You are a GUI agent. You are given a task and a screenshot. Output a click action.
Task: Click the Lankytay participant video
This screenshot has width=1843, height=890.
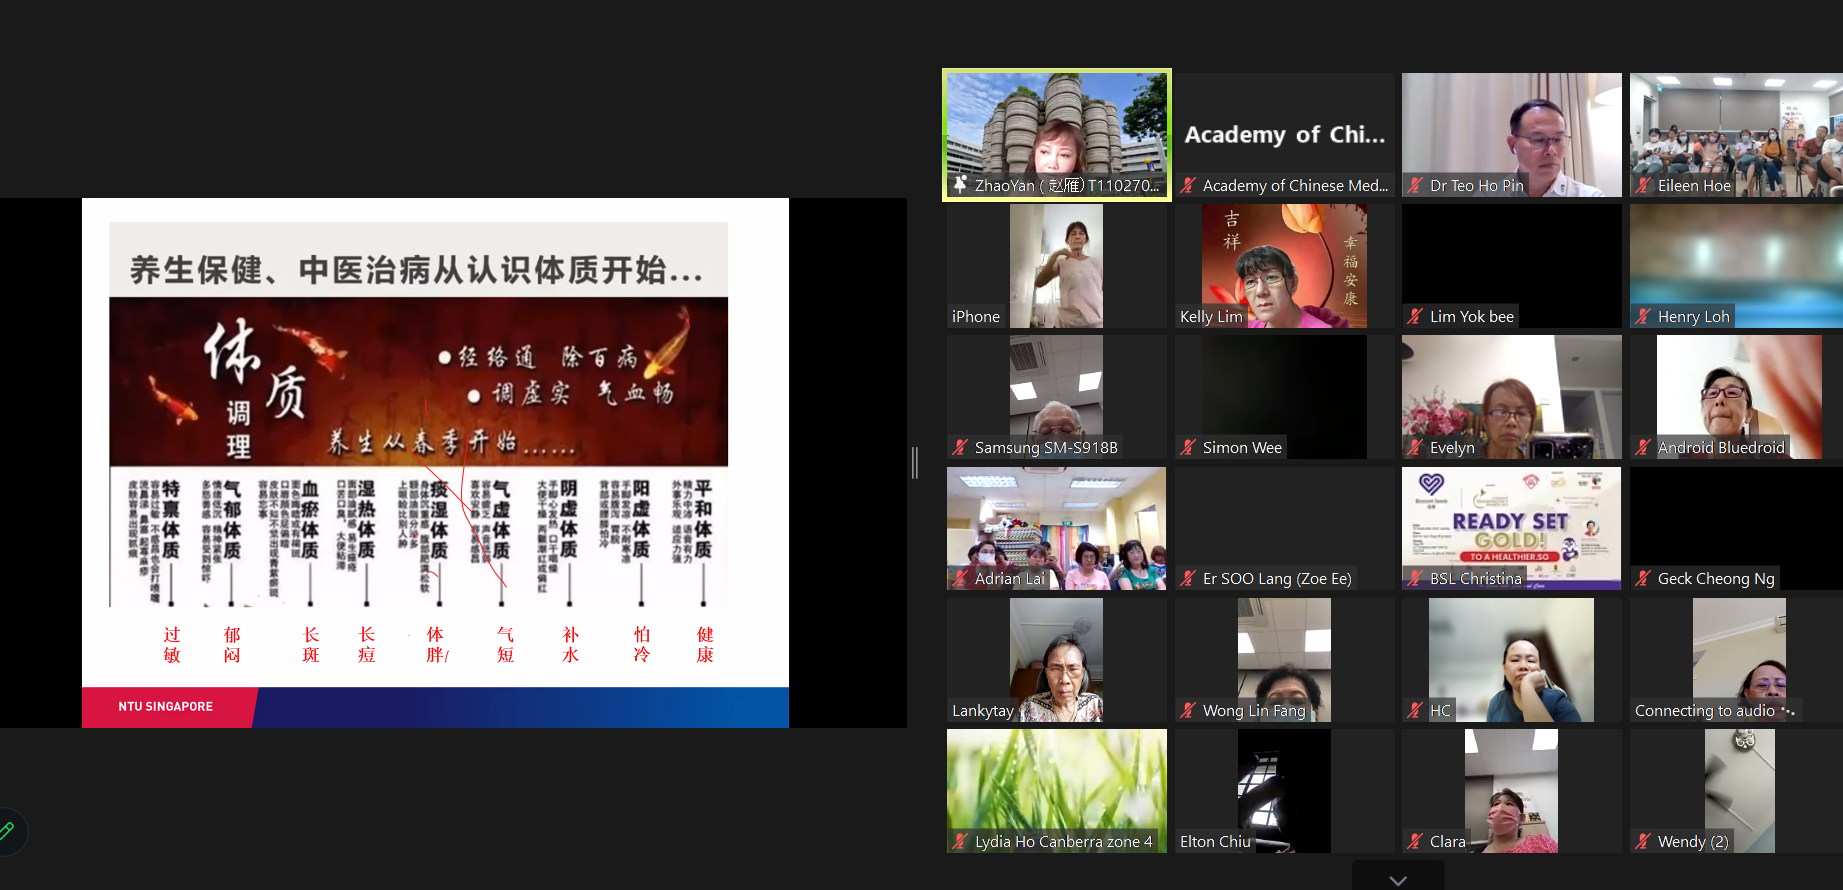pyautogui.click(x=1056, y=659)
